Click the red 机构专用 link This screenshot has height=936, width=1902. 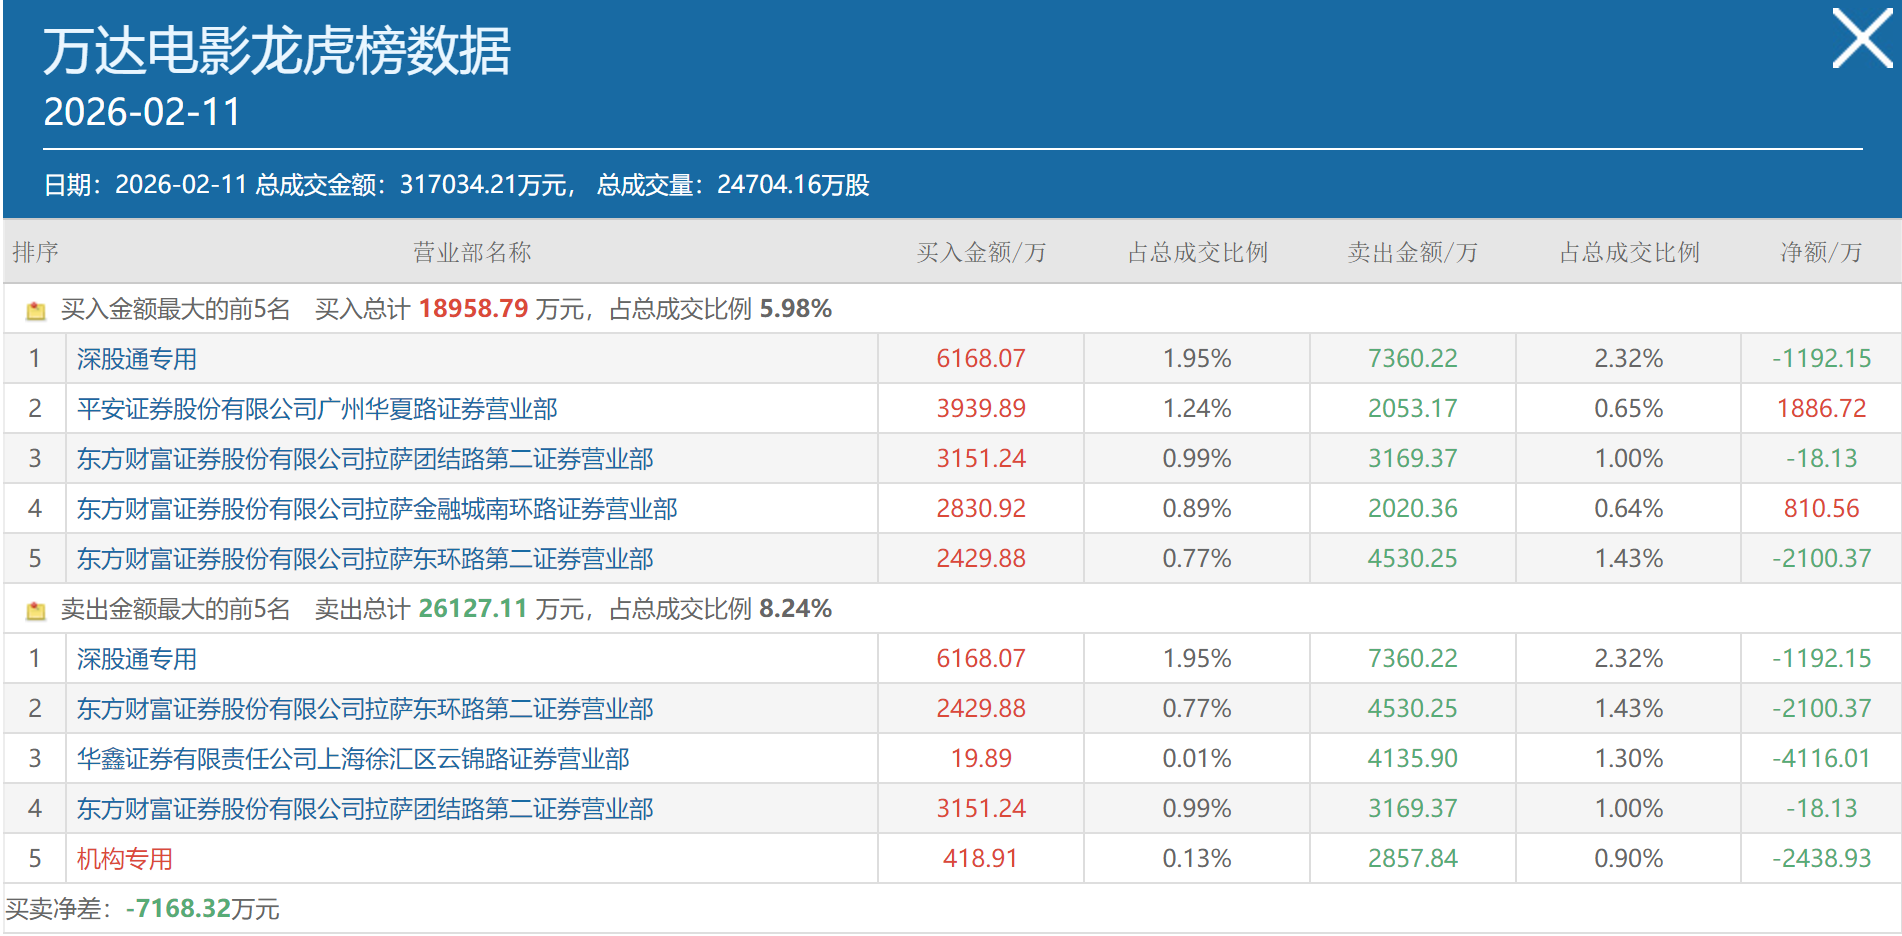point(125,859)
